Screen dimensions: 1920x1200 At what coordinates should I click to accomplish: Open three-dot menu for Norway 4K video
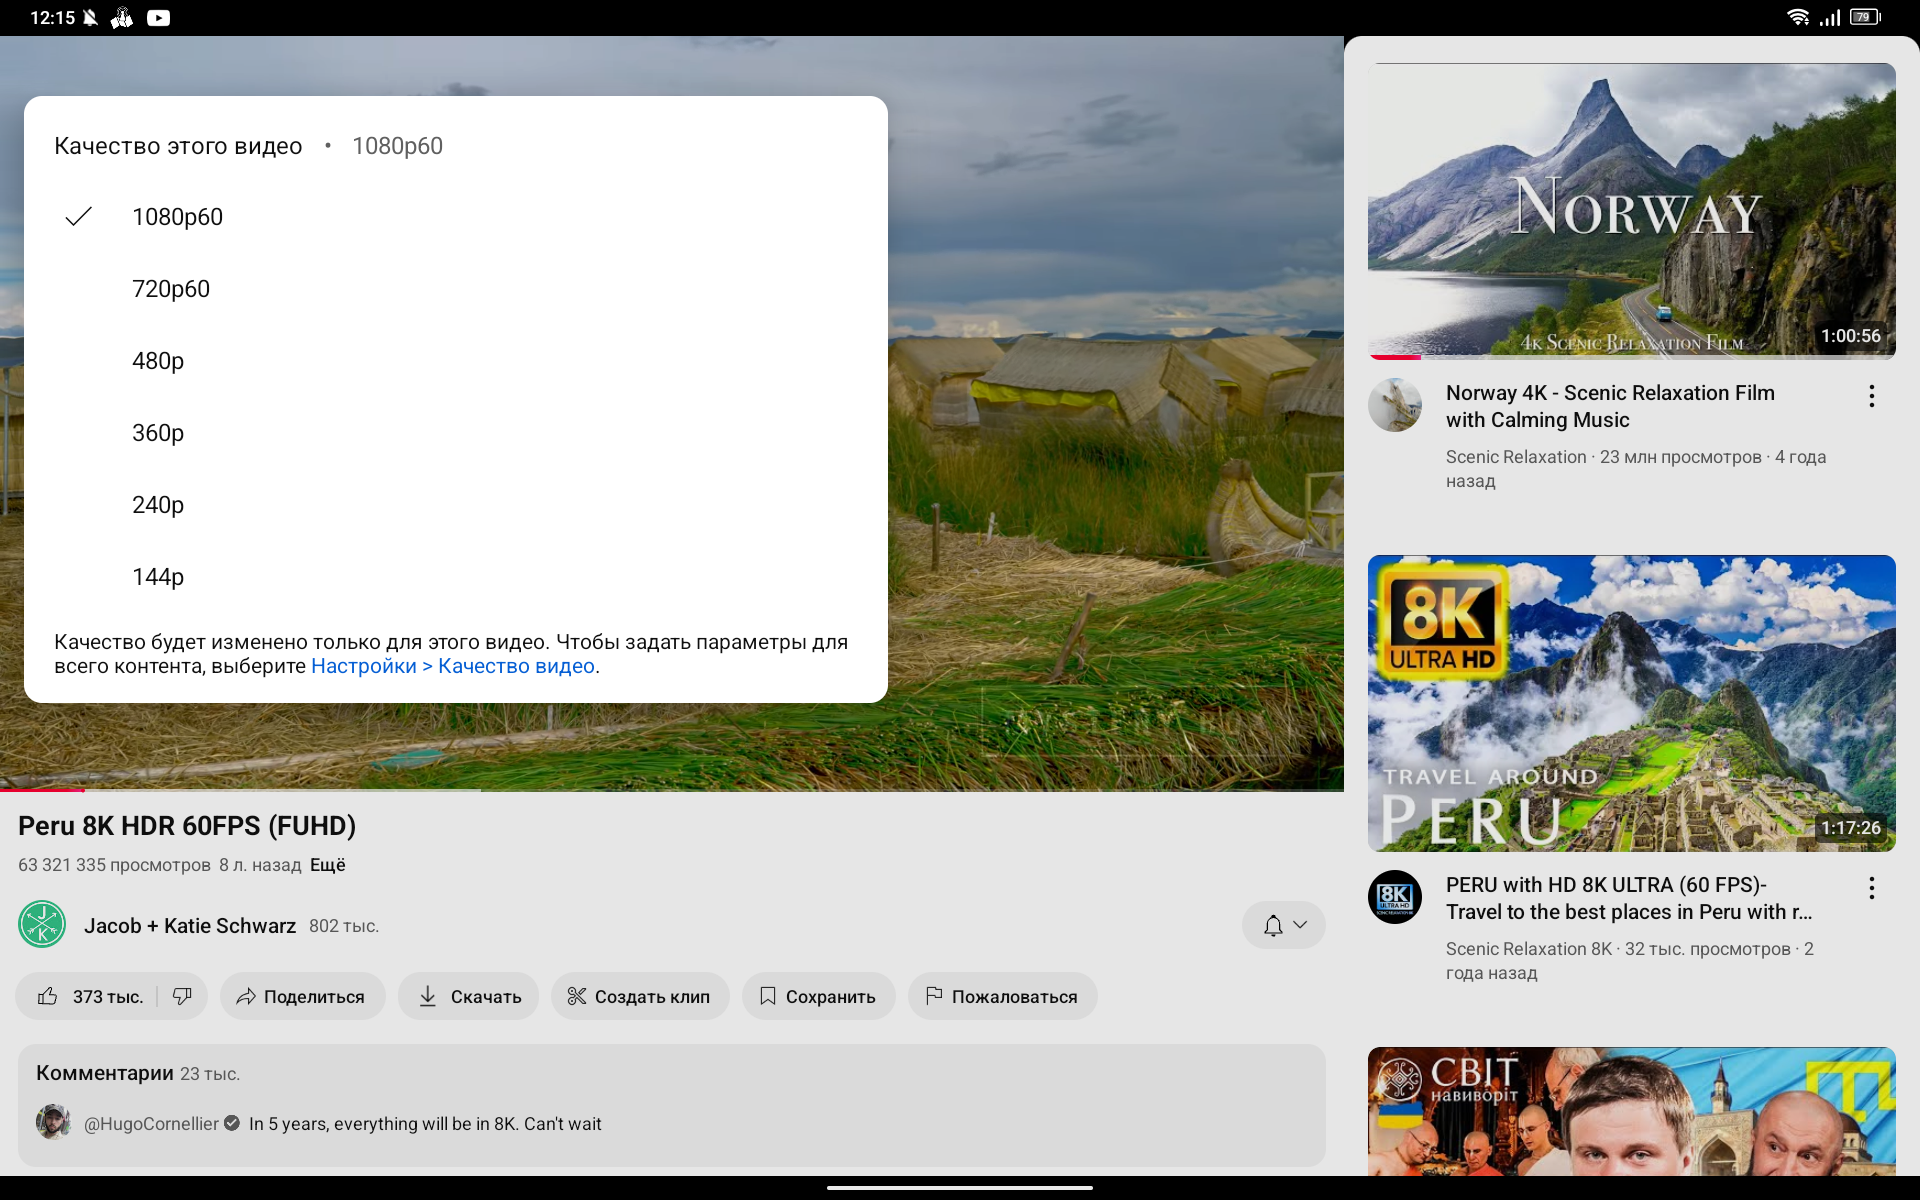[1871, 396]
